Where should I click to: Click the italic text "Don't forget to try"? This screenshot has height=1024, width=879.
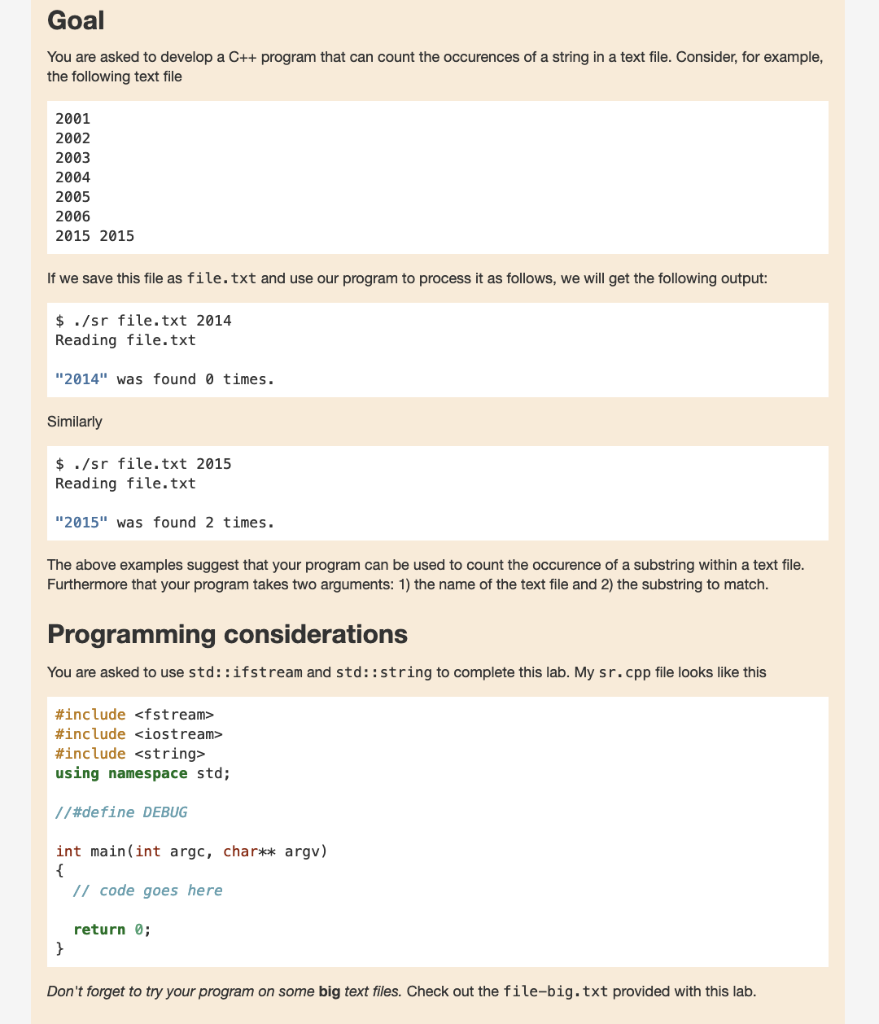(x=224, y=992)
